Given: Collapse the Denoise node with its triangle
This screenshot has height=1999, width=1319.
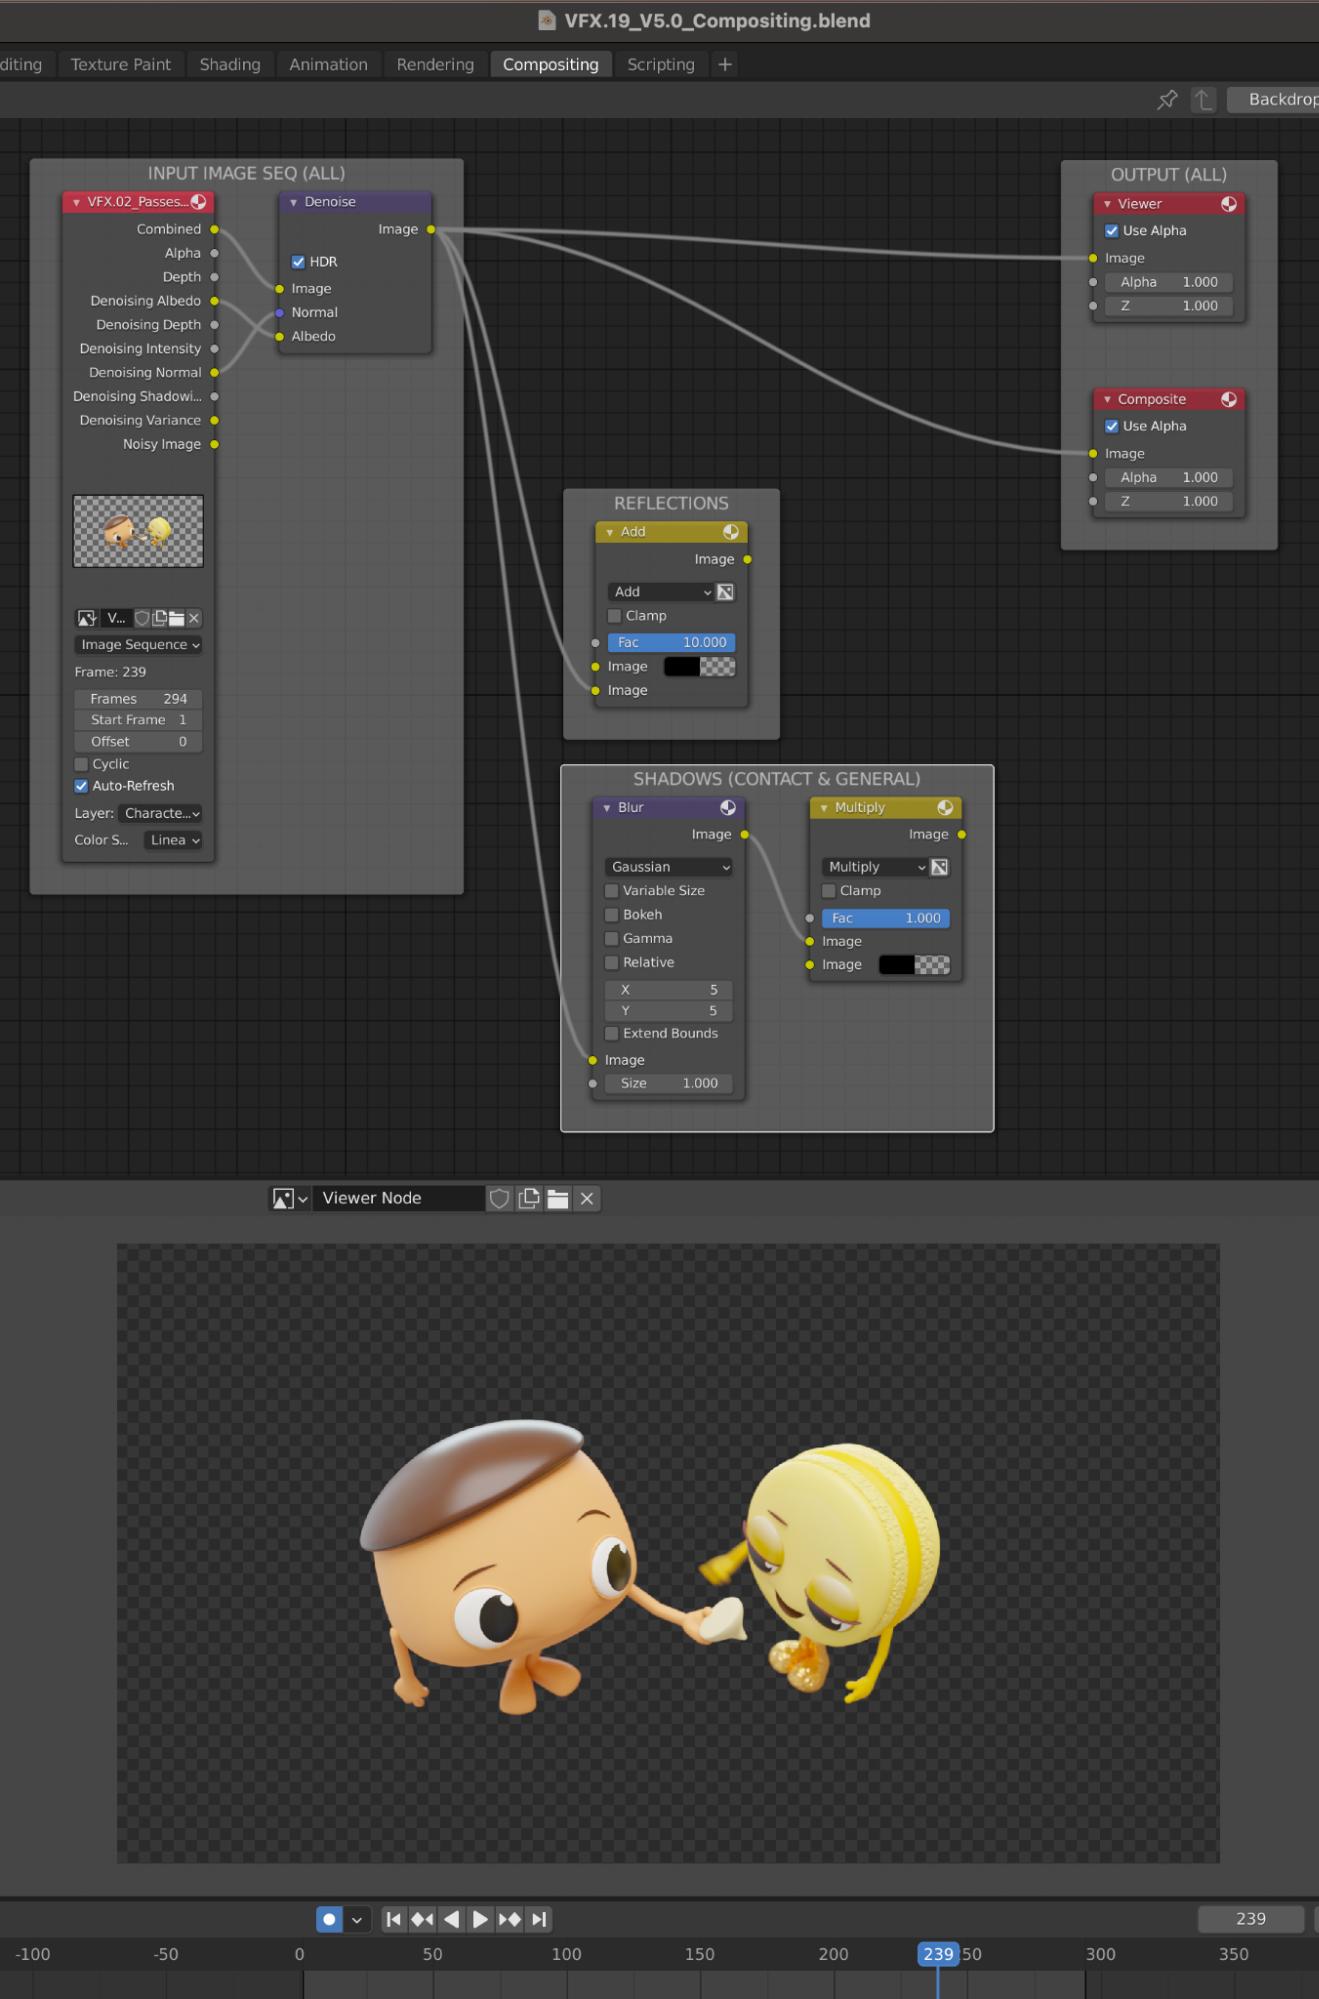Looking at the screenshot, I should tap(293, 202).
